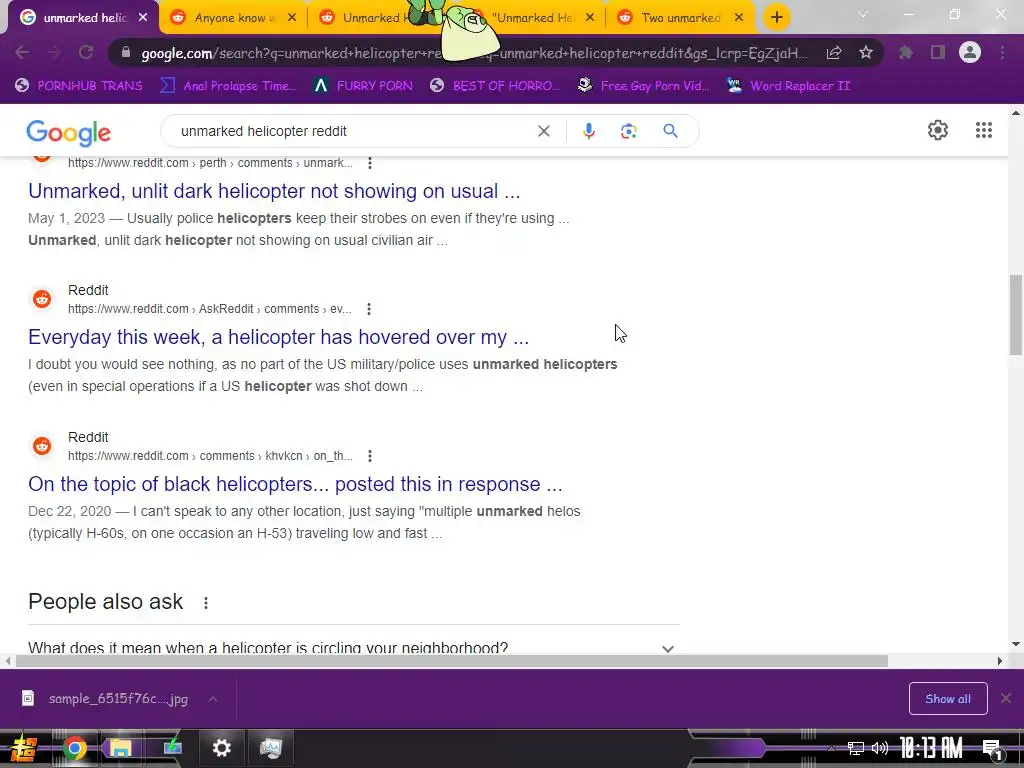Click the Start button on taskbar
1024x768 pixels.
(x=23, y=748)
